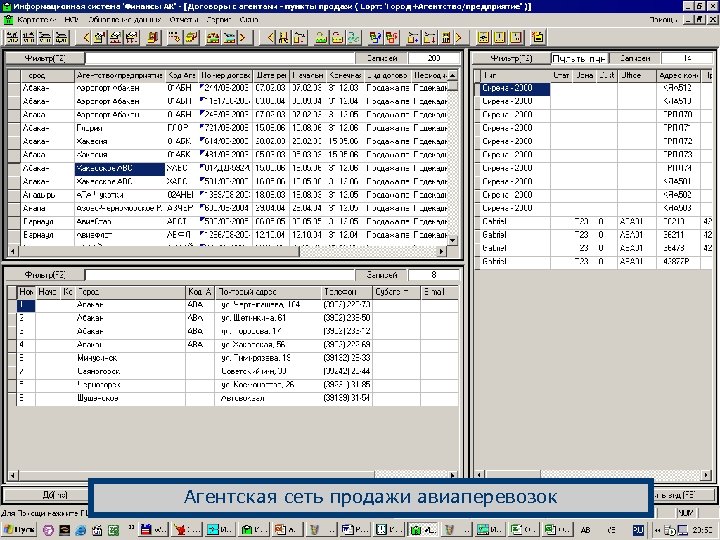Open the Картотеки menu

(x=37, y=20)
